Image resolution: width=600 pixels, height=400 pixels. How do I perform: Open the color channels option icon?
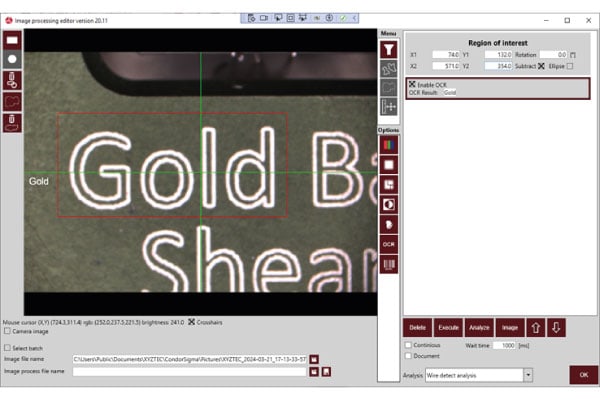389,146
